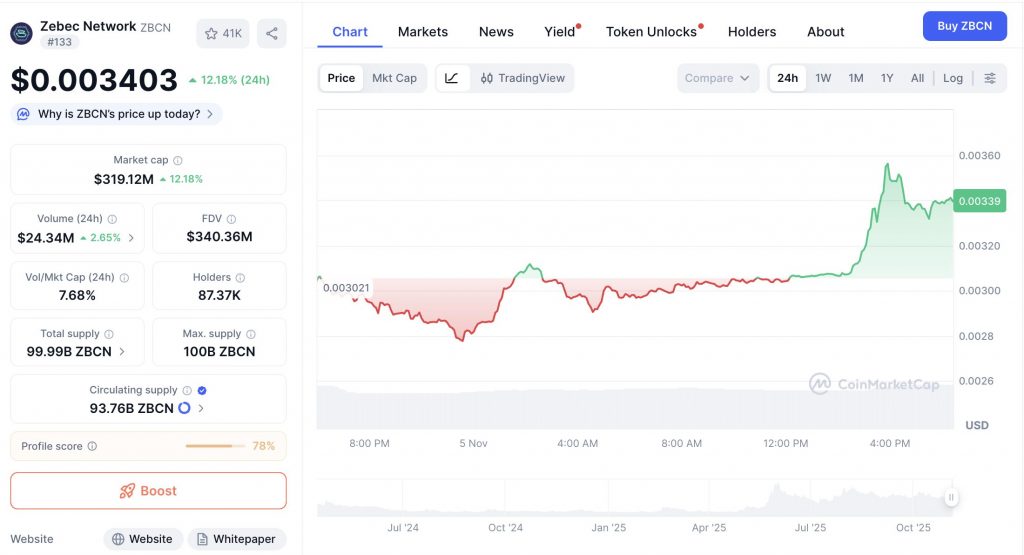Viewport: 1024px width, 555px height.
Task: Click the AI icon beside price question
Action: [24, 114]
